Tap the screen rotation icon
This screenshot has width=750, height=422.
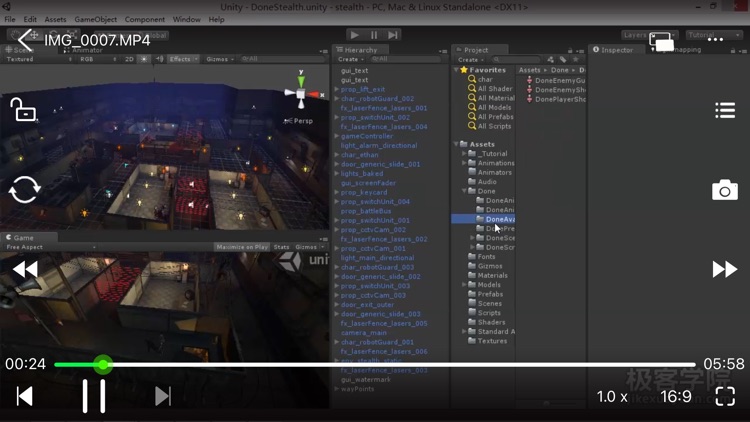(24, 189)
